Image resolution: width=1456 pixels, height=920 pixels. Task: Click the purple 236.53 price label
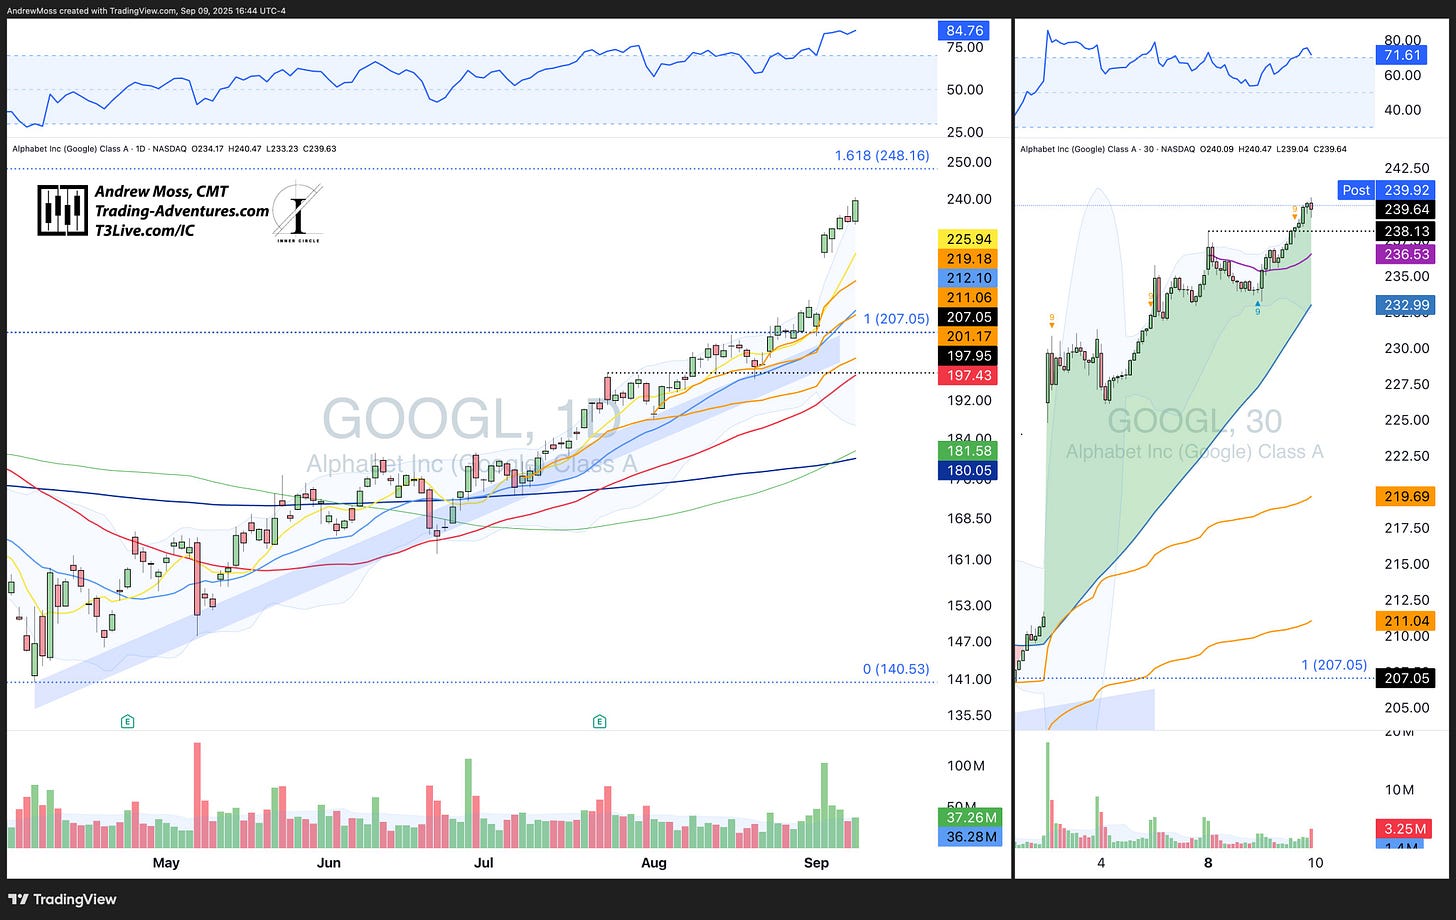(x=1405, y=255)
